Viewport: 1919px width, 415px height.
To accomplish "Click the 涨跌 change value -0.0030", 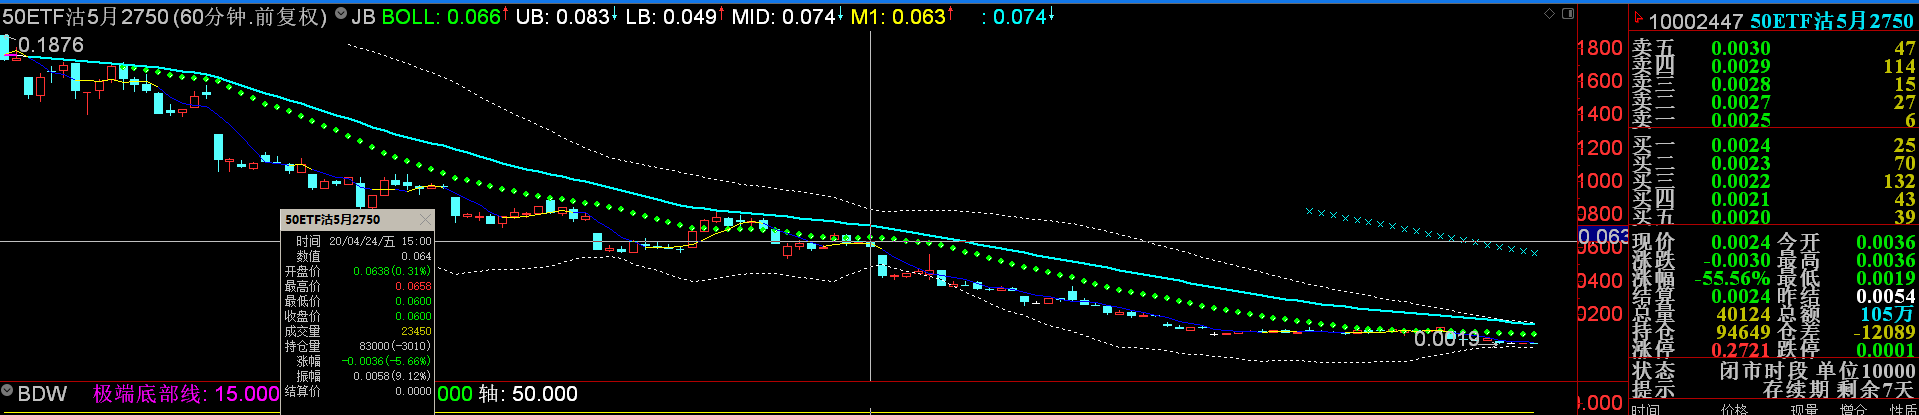I will (x=1737, y=260).
